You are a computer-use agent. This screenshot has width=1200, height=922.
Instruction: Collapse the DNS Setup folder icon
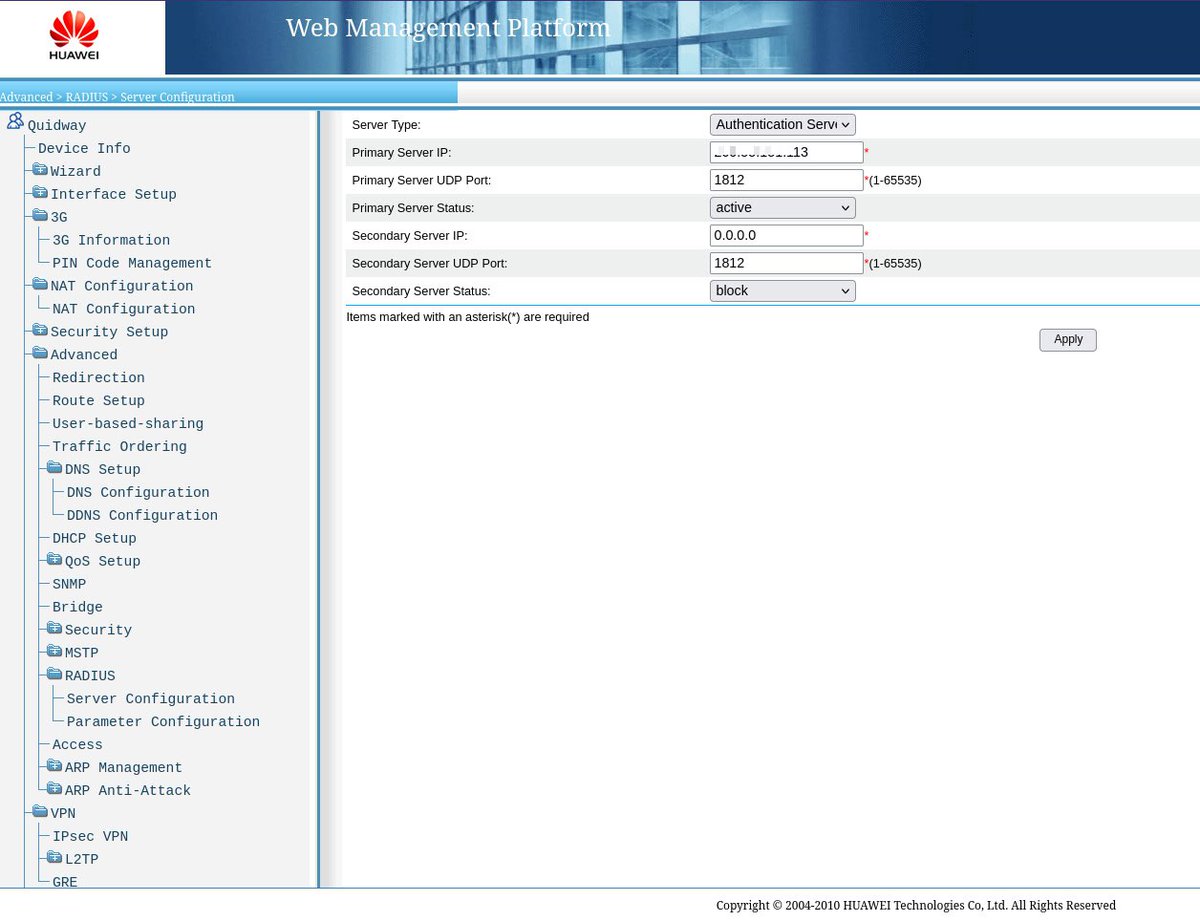coord(54,469)
